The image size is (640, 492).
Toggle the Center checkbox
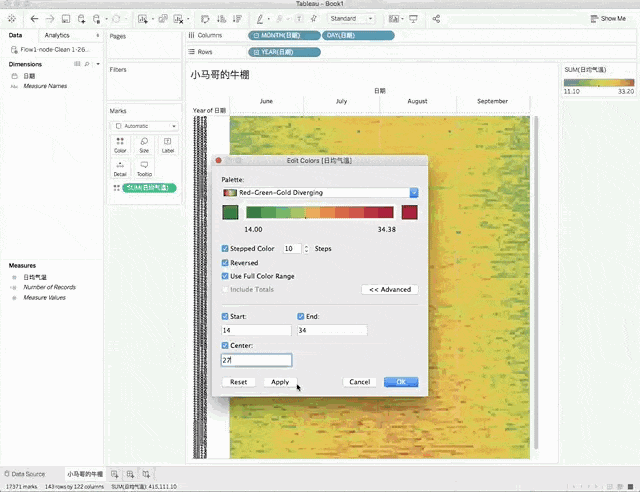225,345
